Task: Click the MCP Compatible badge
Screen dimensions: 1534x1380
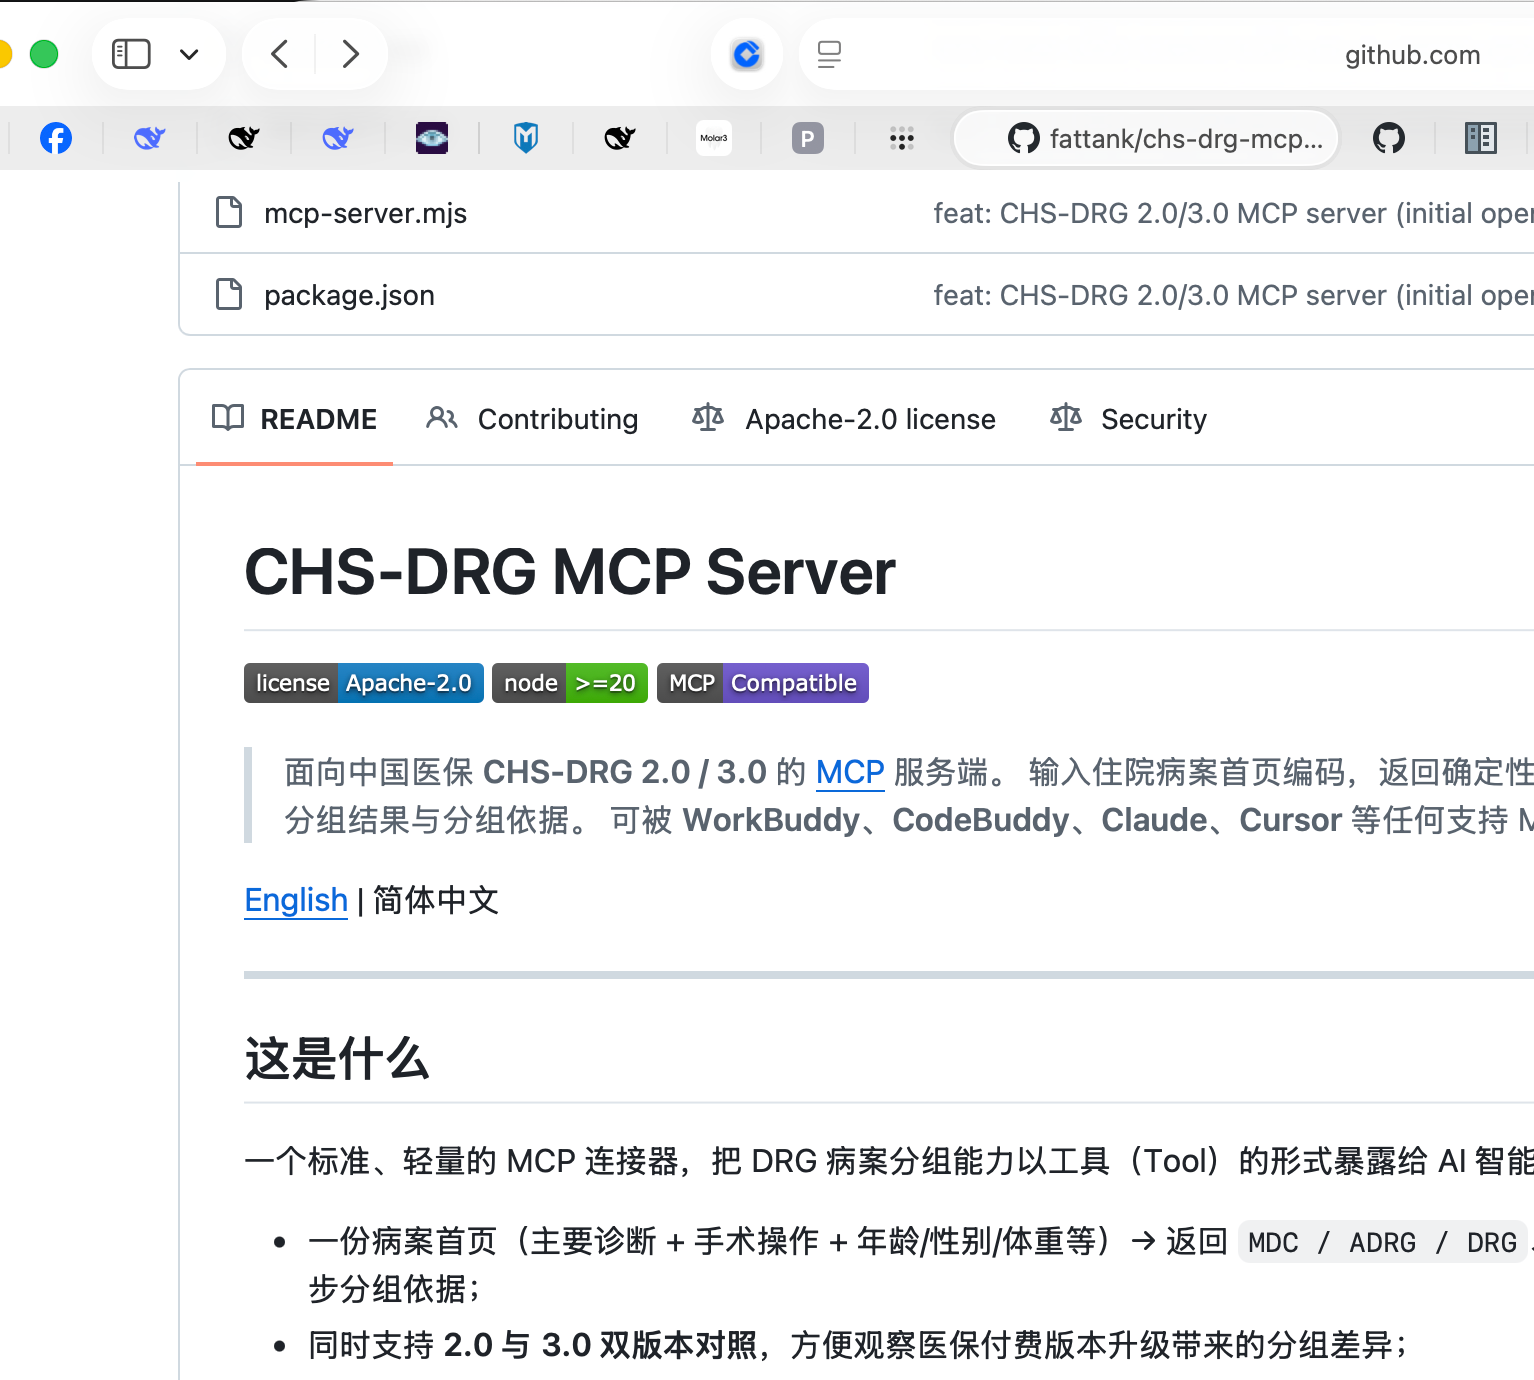Action: click(763, 683)
